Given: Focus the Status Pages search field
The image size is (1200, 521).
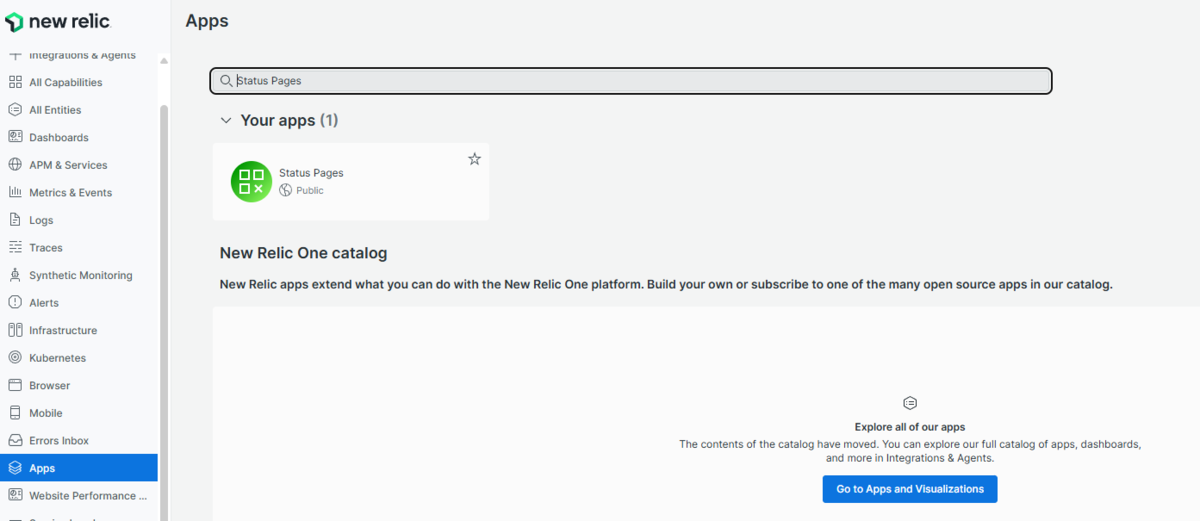Looking at the screenshot, I should point(631,80).
